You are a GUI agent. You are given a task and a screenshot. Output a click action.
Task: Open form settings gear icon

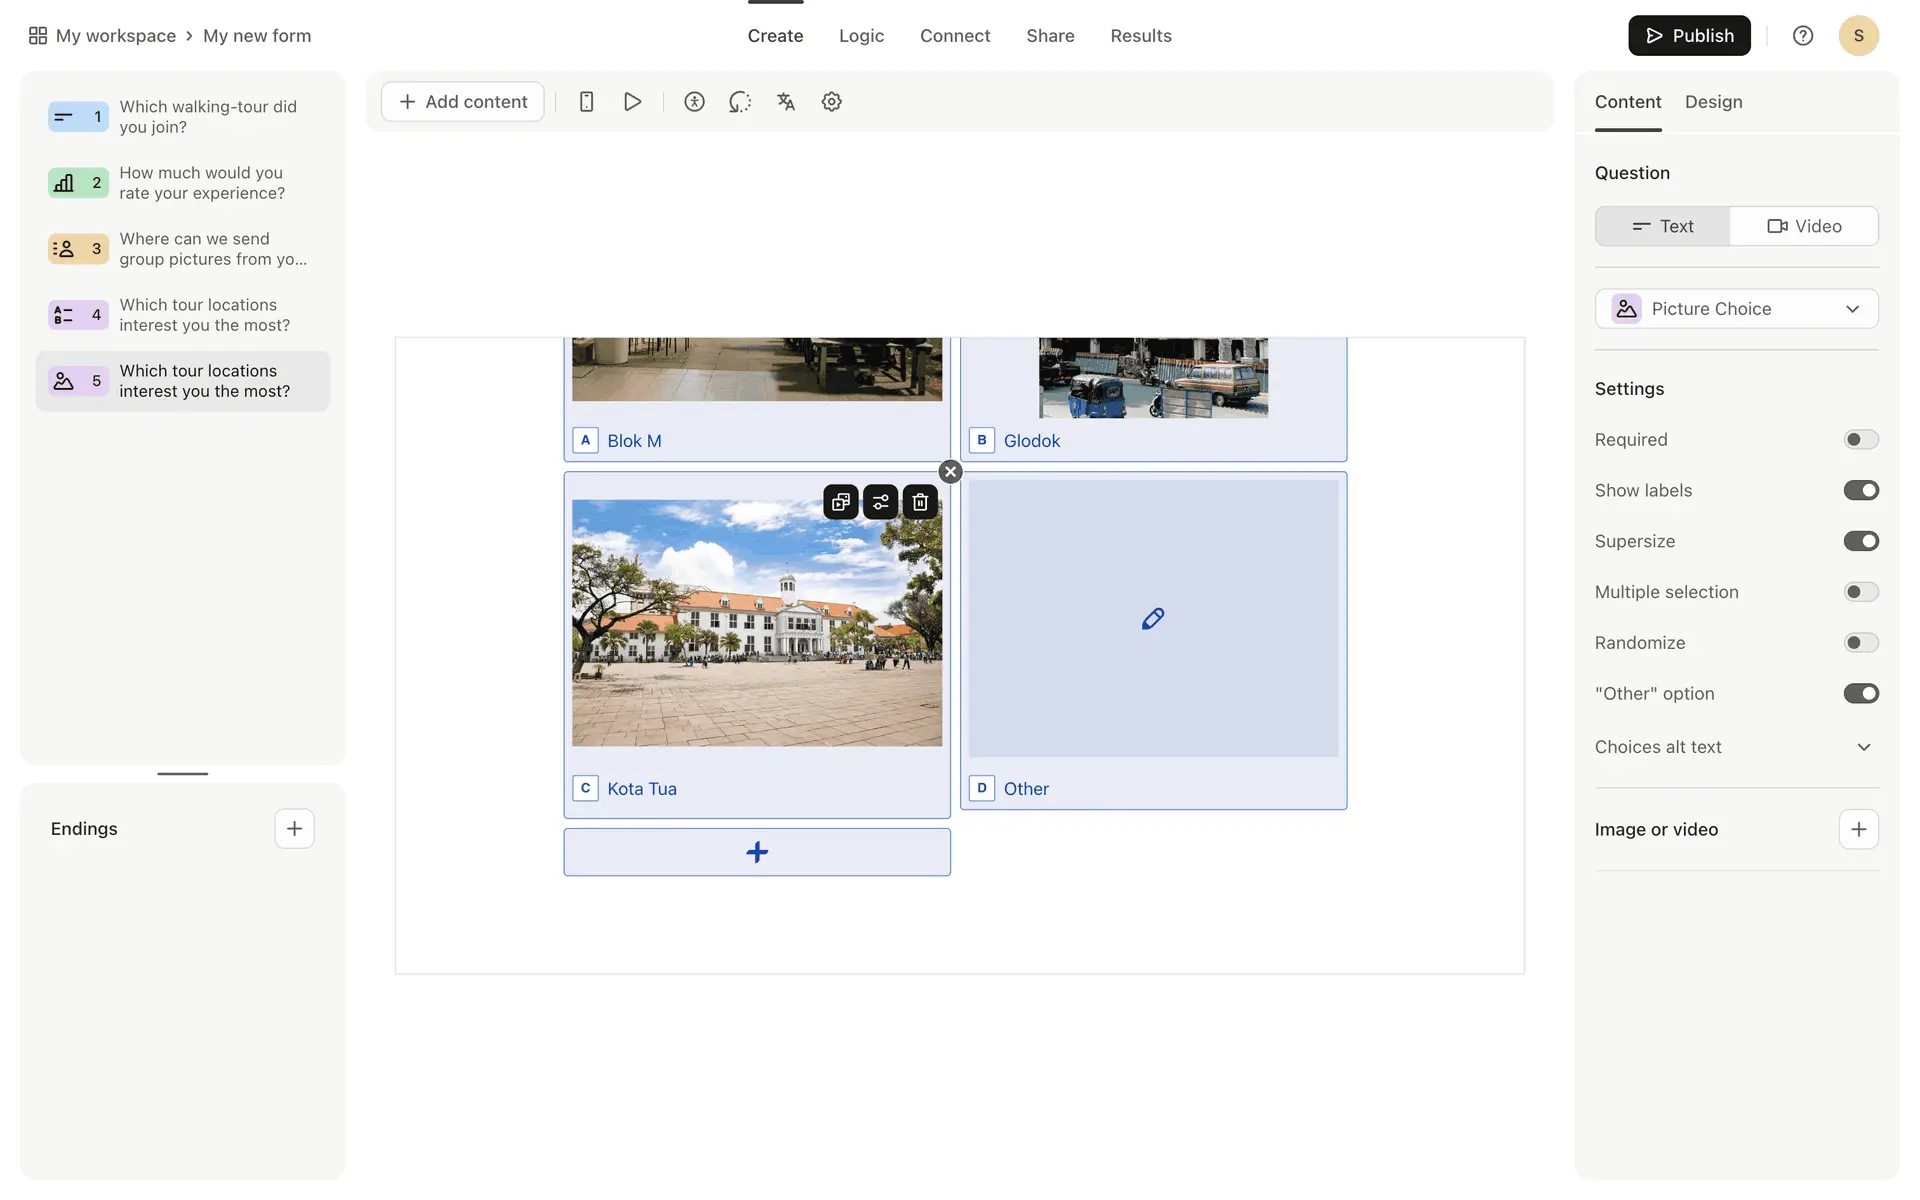click(x=831, y=102)
